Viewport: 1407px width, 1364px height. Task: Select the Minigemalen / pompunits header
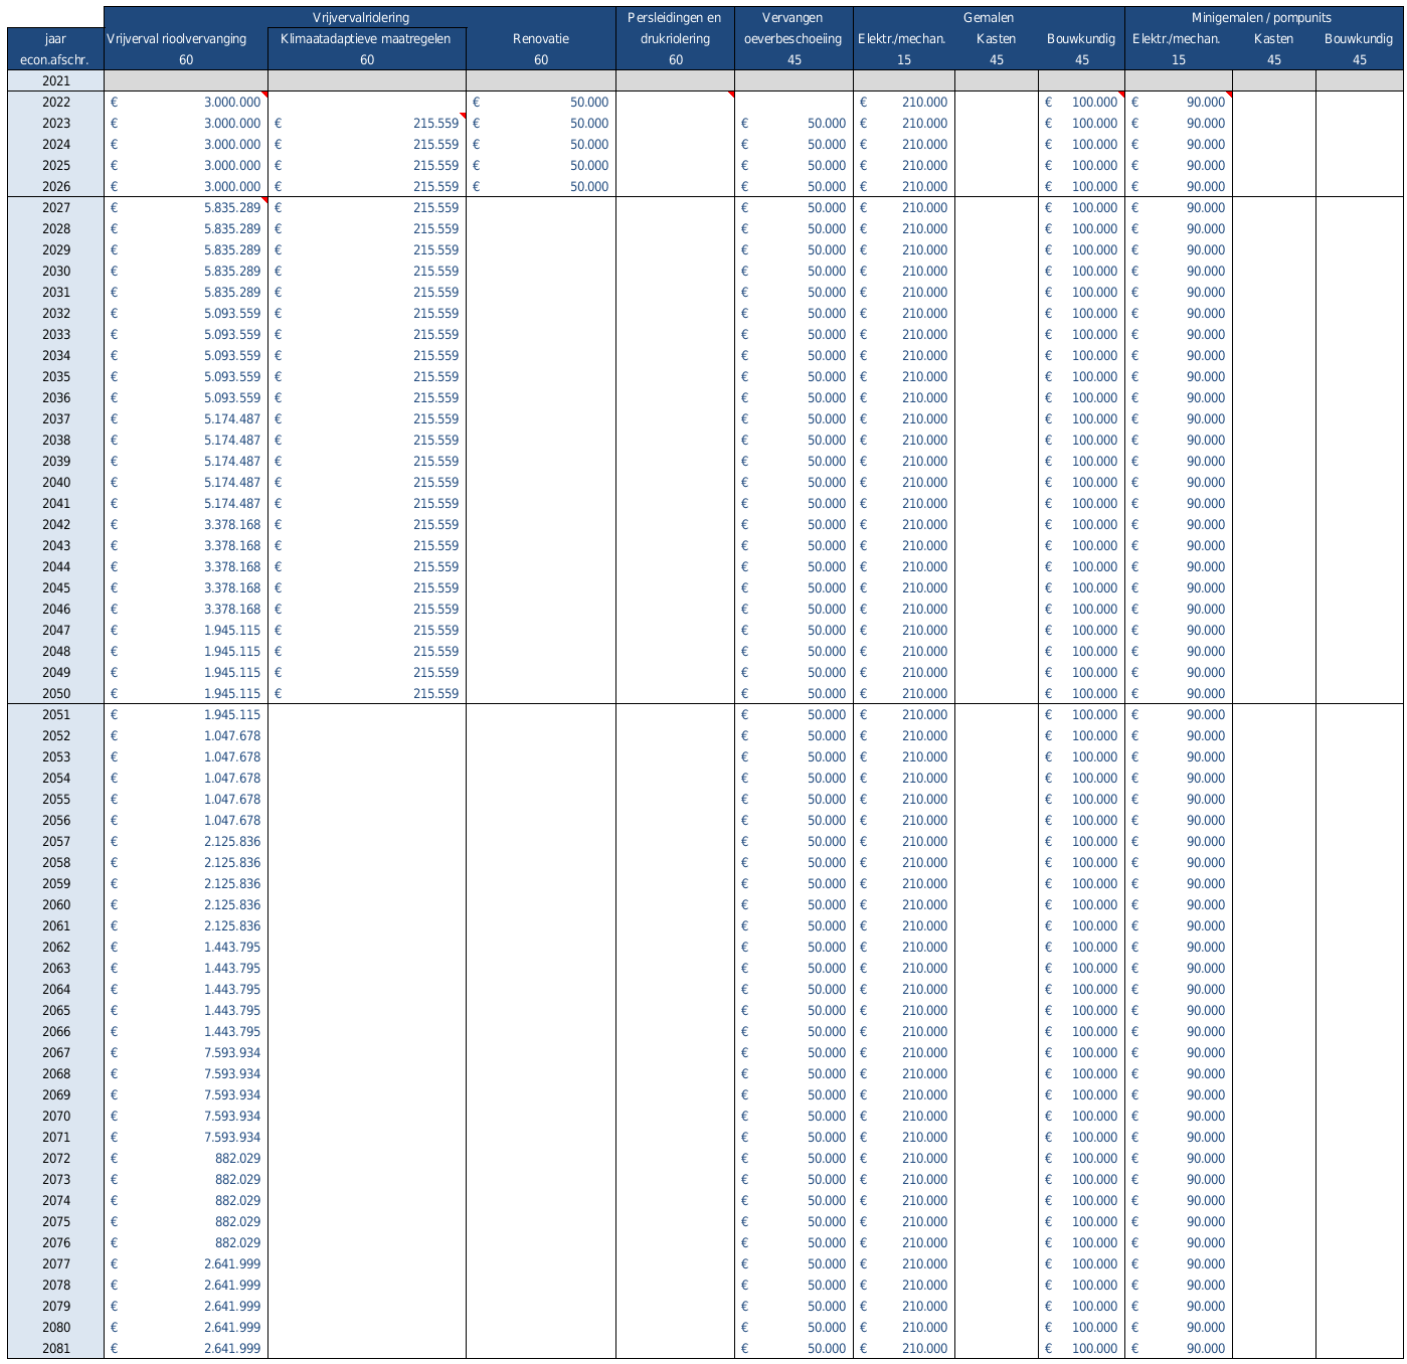click(1261, 18)
